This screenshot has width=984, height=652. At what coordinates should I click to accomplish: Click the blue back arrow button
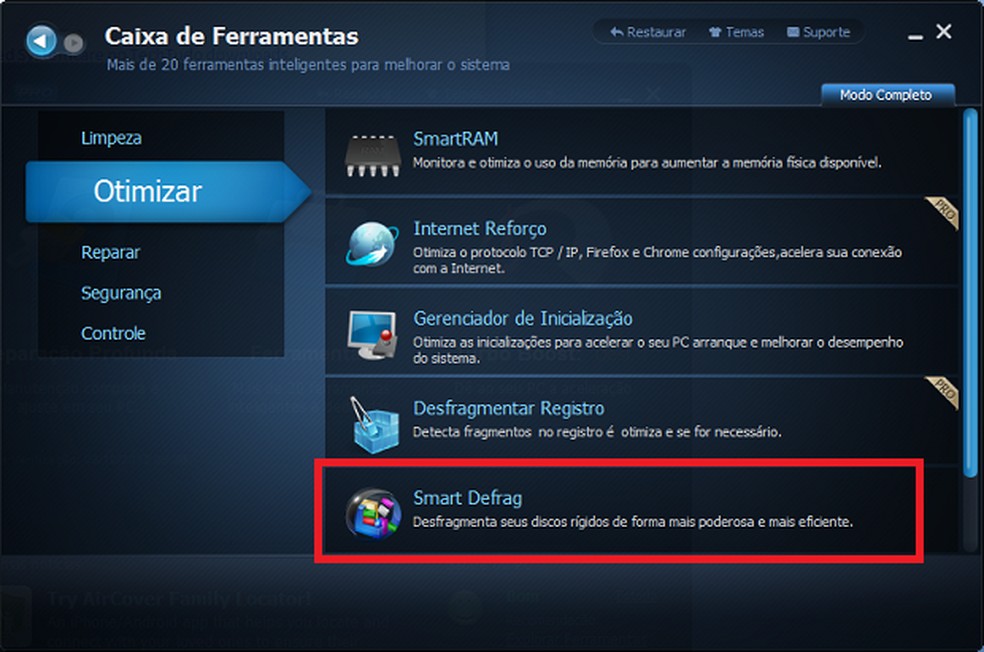click(x=41, y=41)
